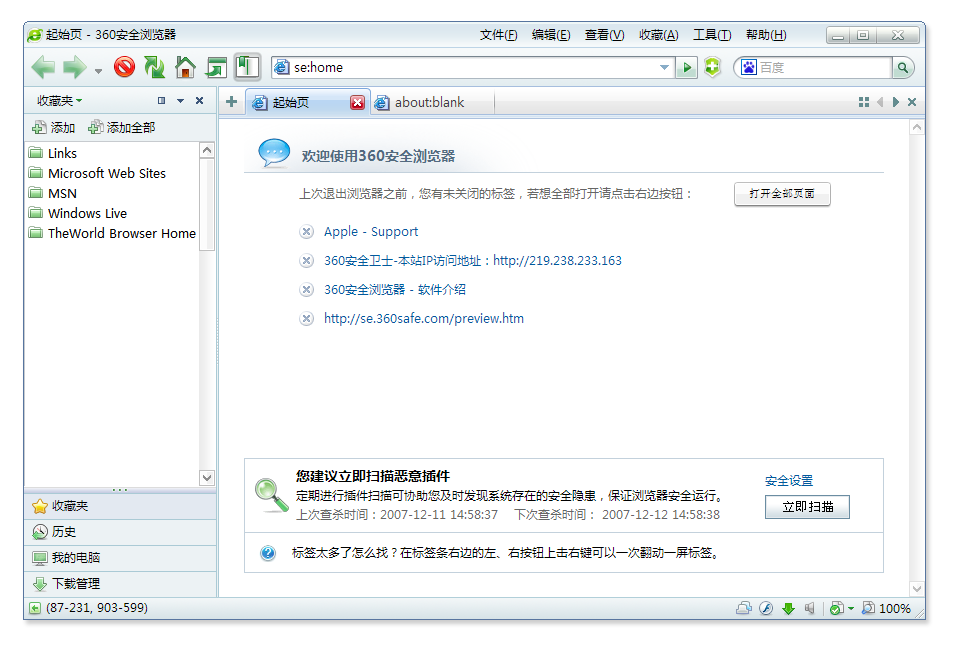This screenshot has height=650, width=960.
Task: Open the navigation history dropdown arrow
Action: point(98,72)
